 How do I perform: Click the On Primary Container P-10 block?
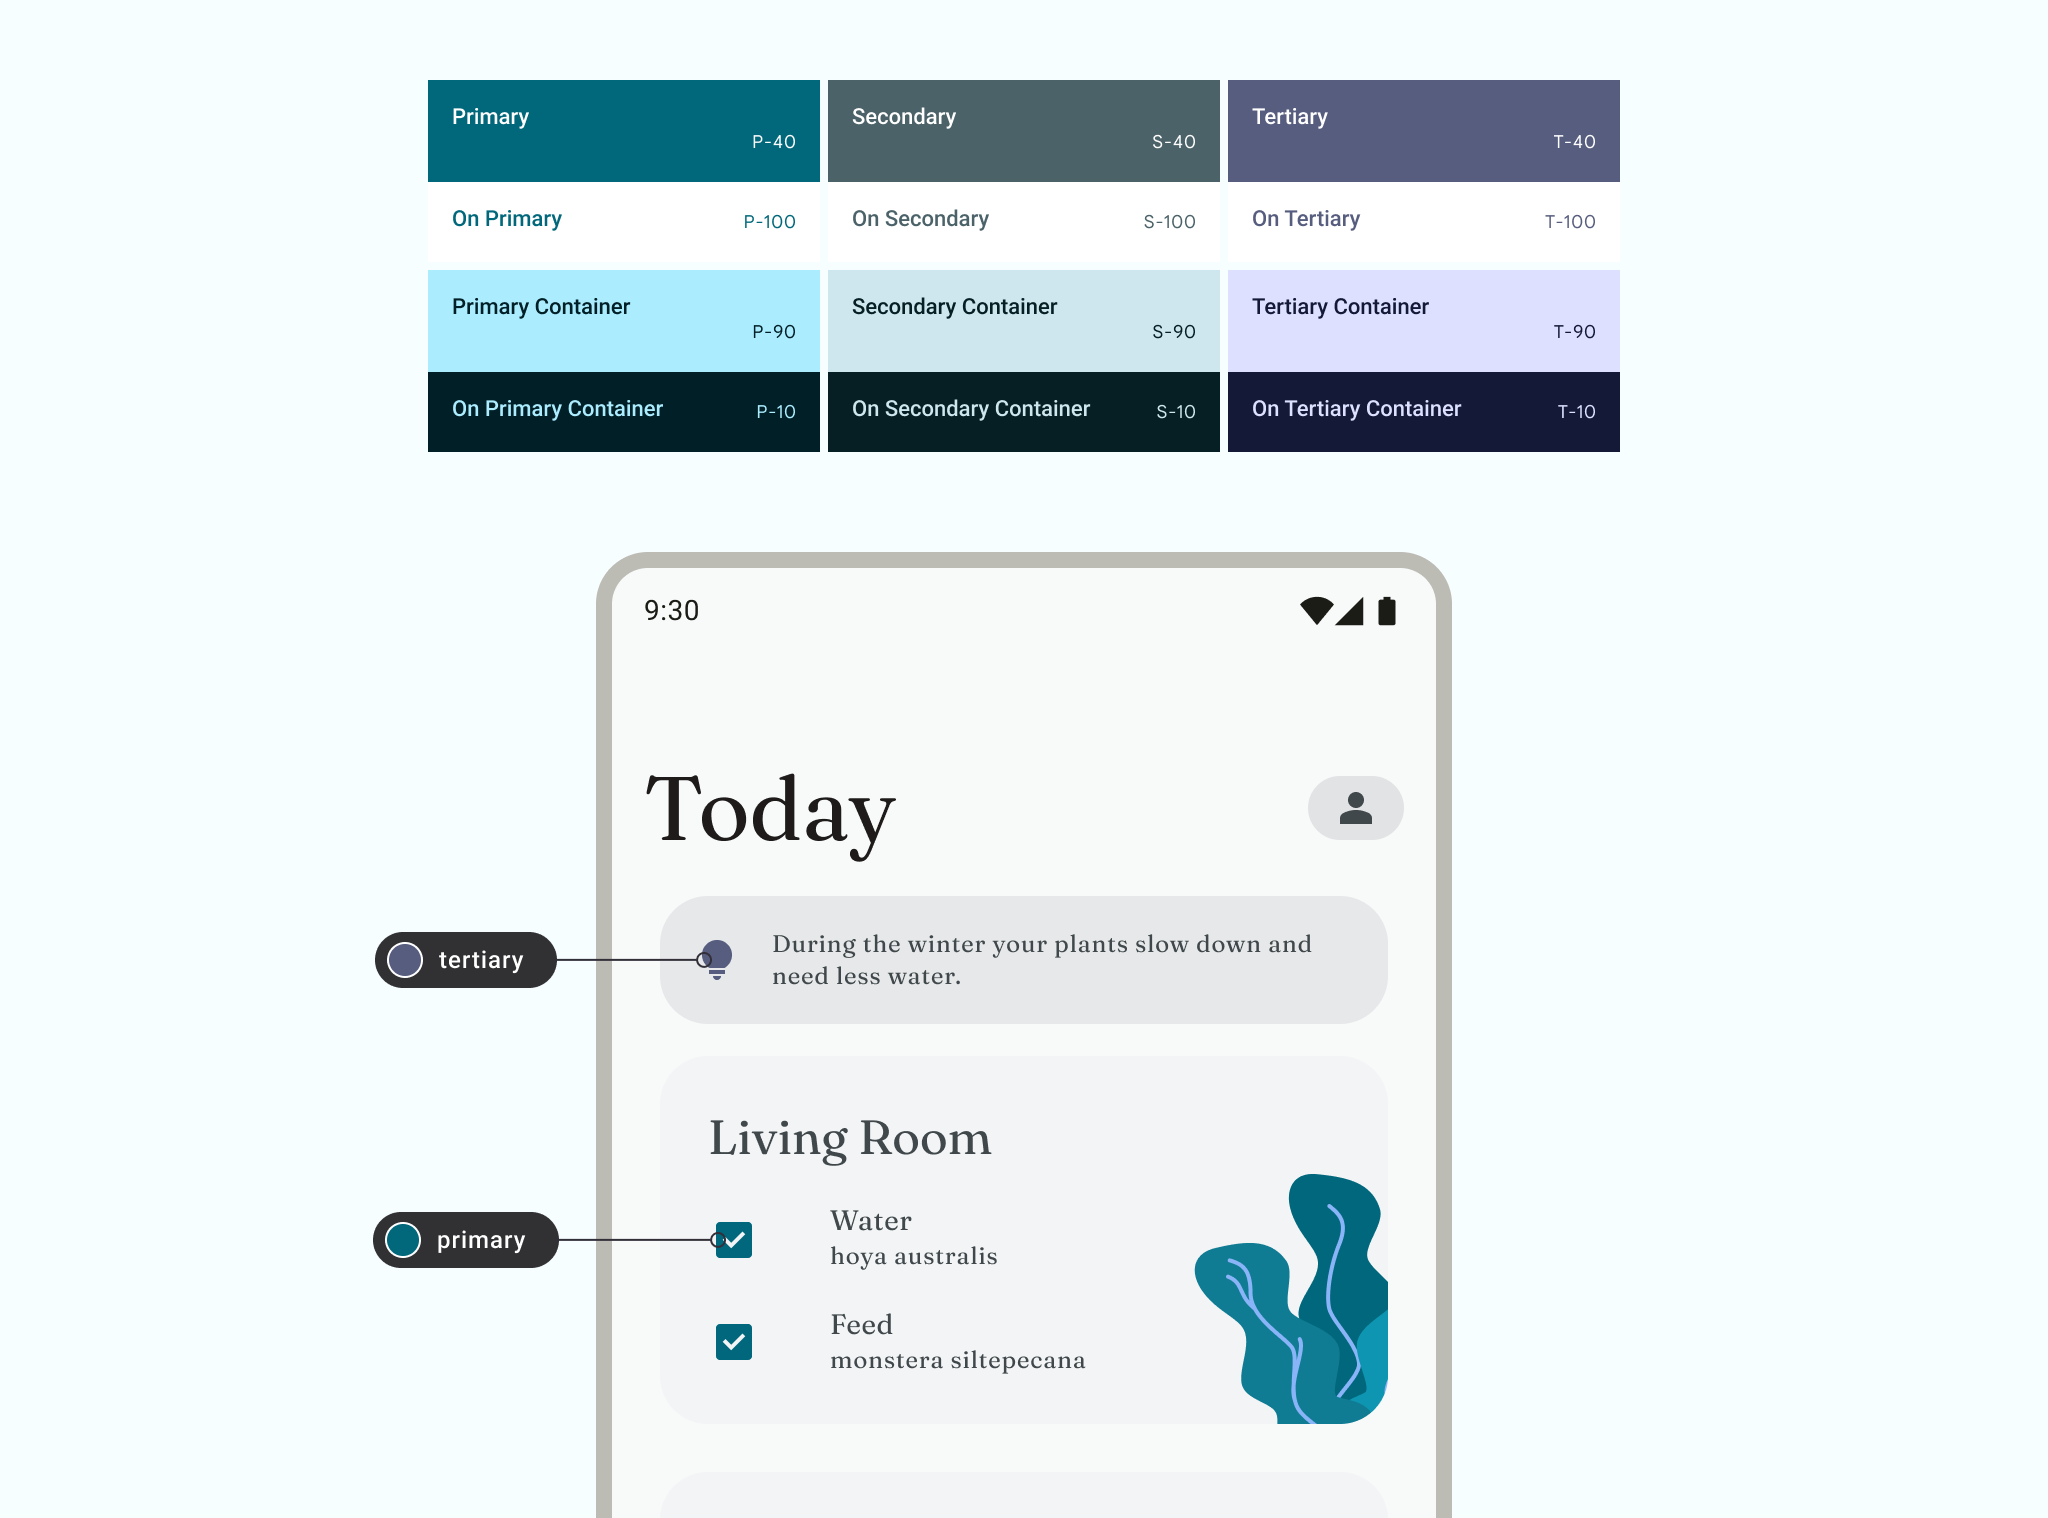pos(623,410)
